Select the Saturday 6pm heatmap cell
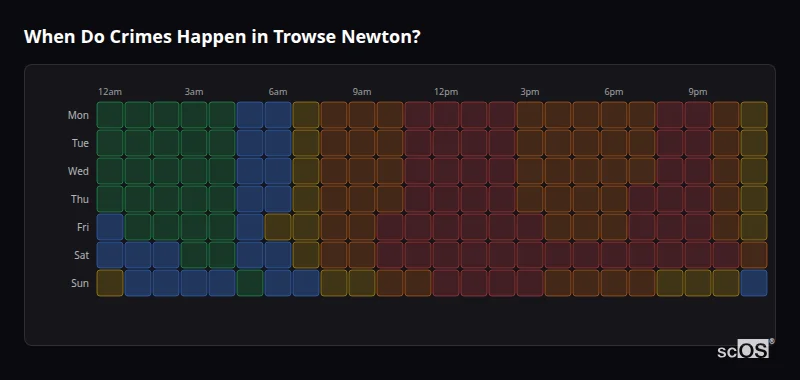The width and height of the screenshot is (800, 380). pos(614,255)
